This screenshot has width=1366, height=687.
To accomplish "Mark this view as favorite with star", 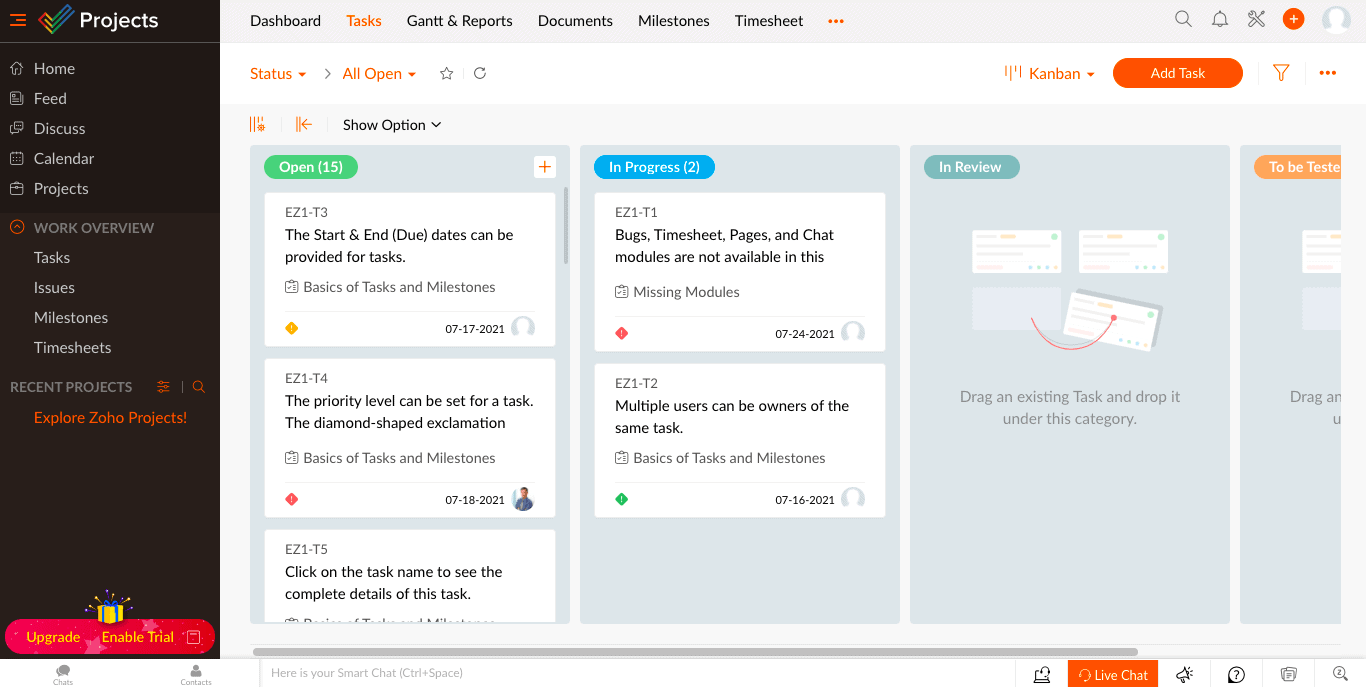I will click(447, 73).
